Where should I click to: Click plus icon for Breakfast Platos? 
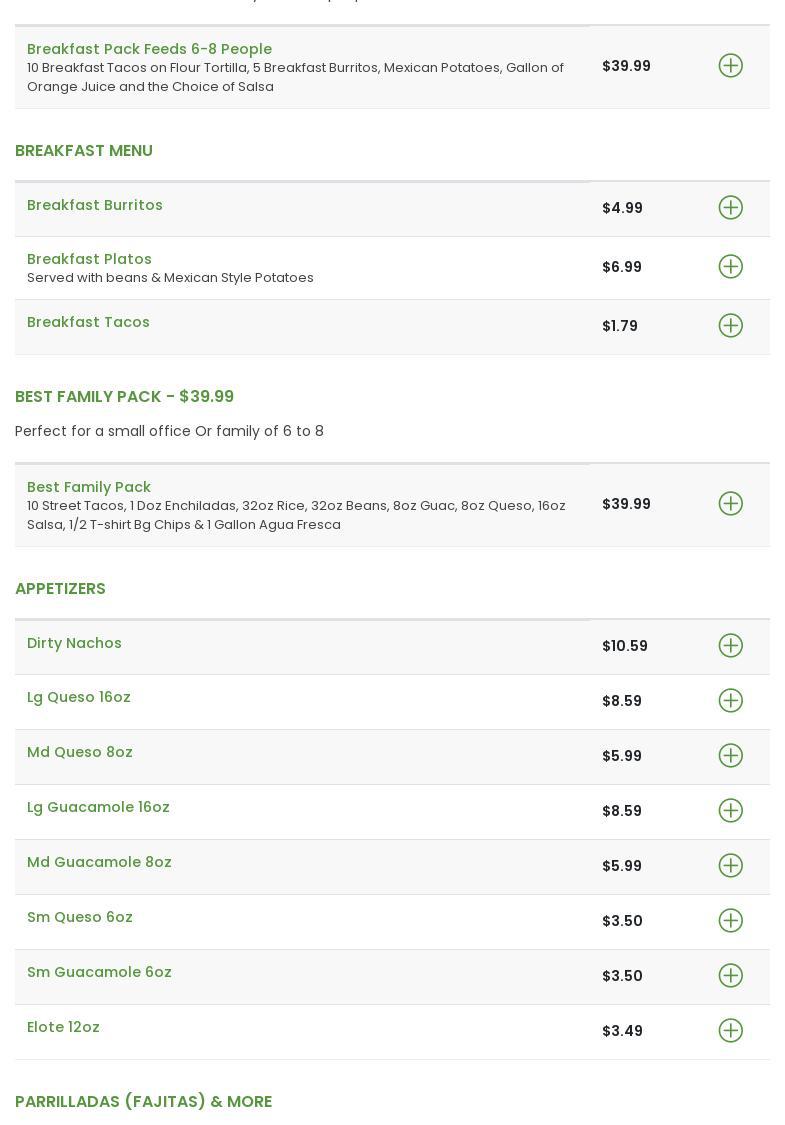pos(731,267)
